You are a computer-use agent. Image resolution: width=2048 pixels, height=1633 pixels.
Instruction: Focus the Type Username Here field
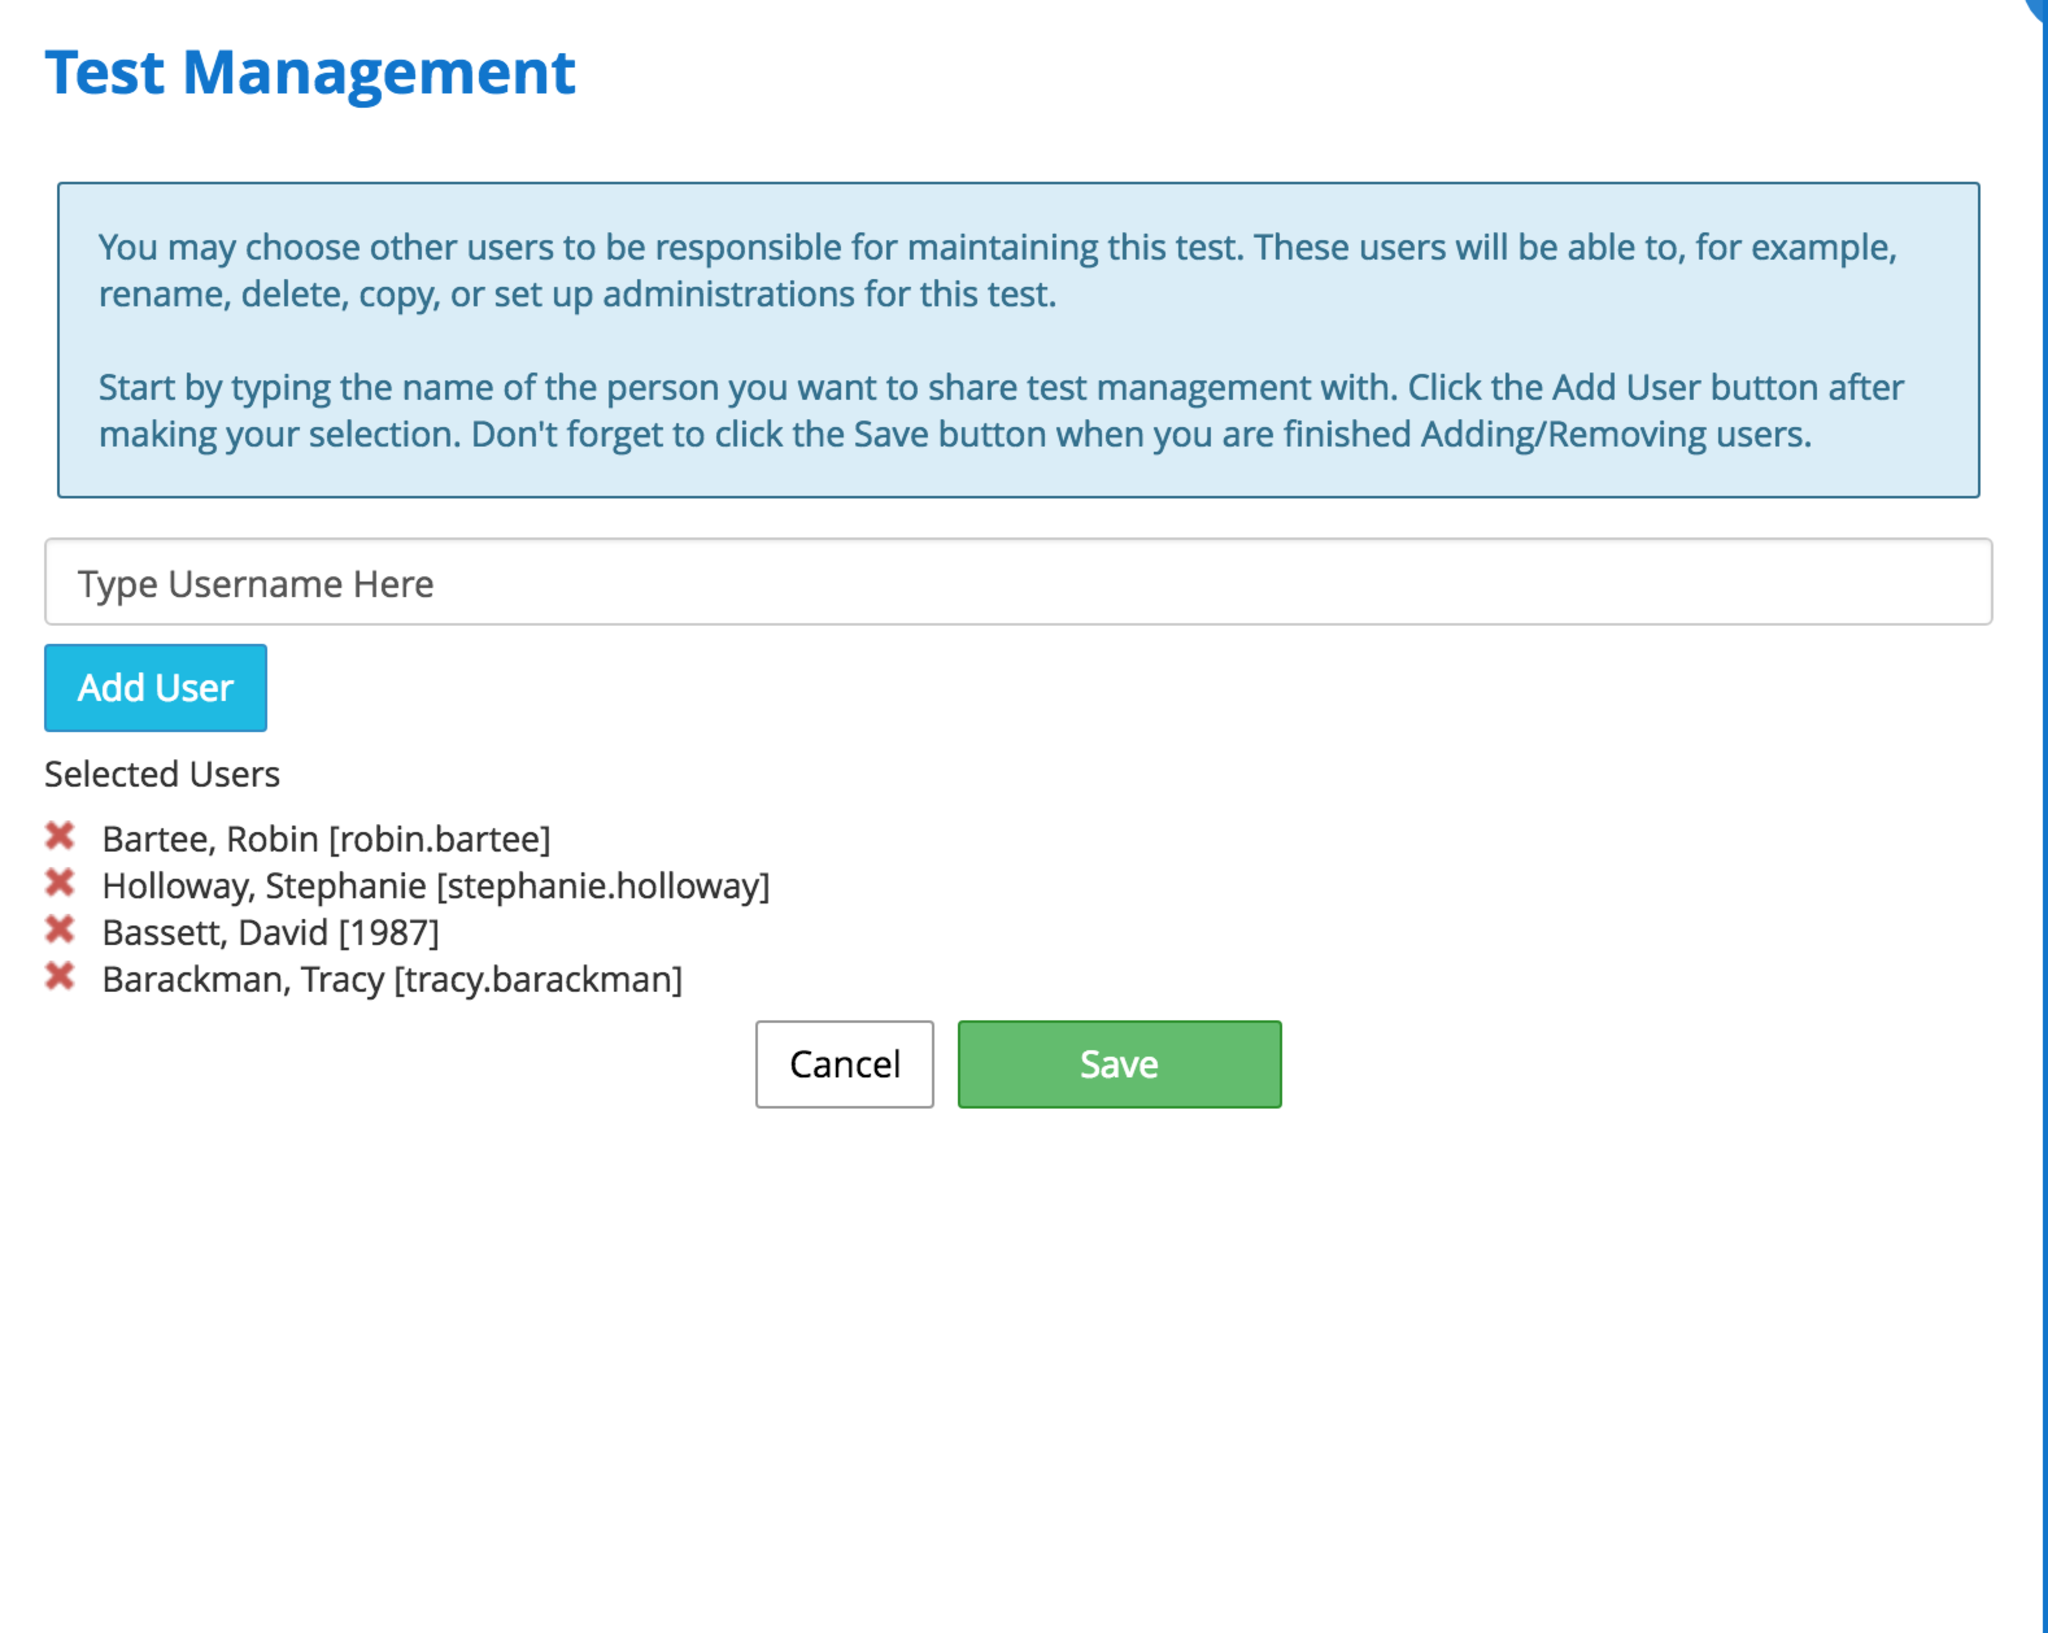1017,583
